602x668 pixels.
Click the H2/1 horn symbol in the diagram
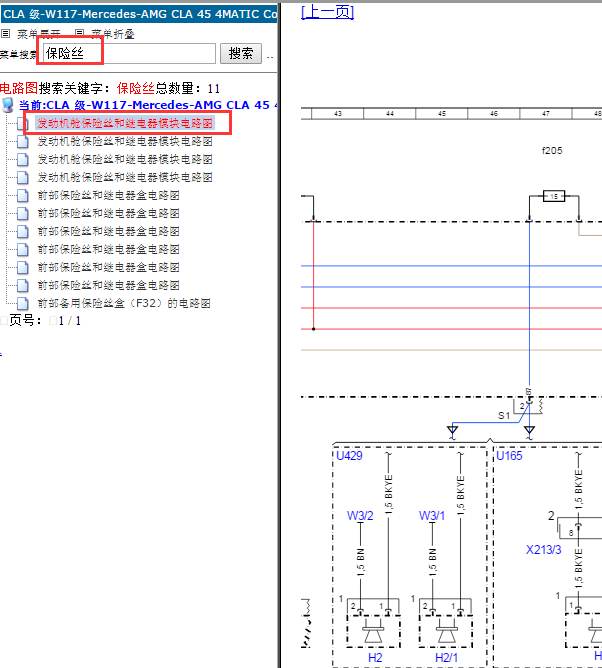tap(446, 631)
